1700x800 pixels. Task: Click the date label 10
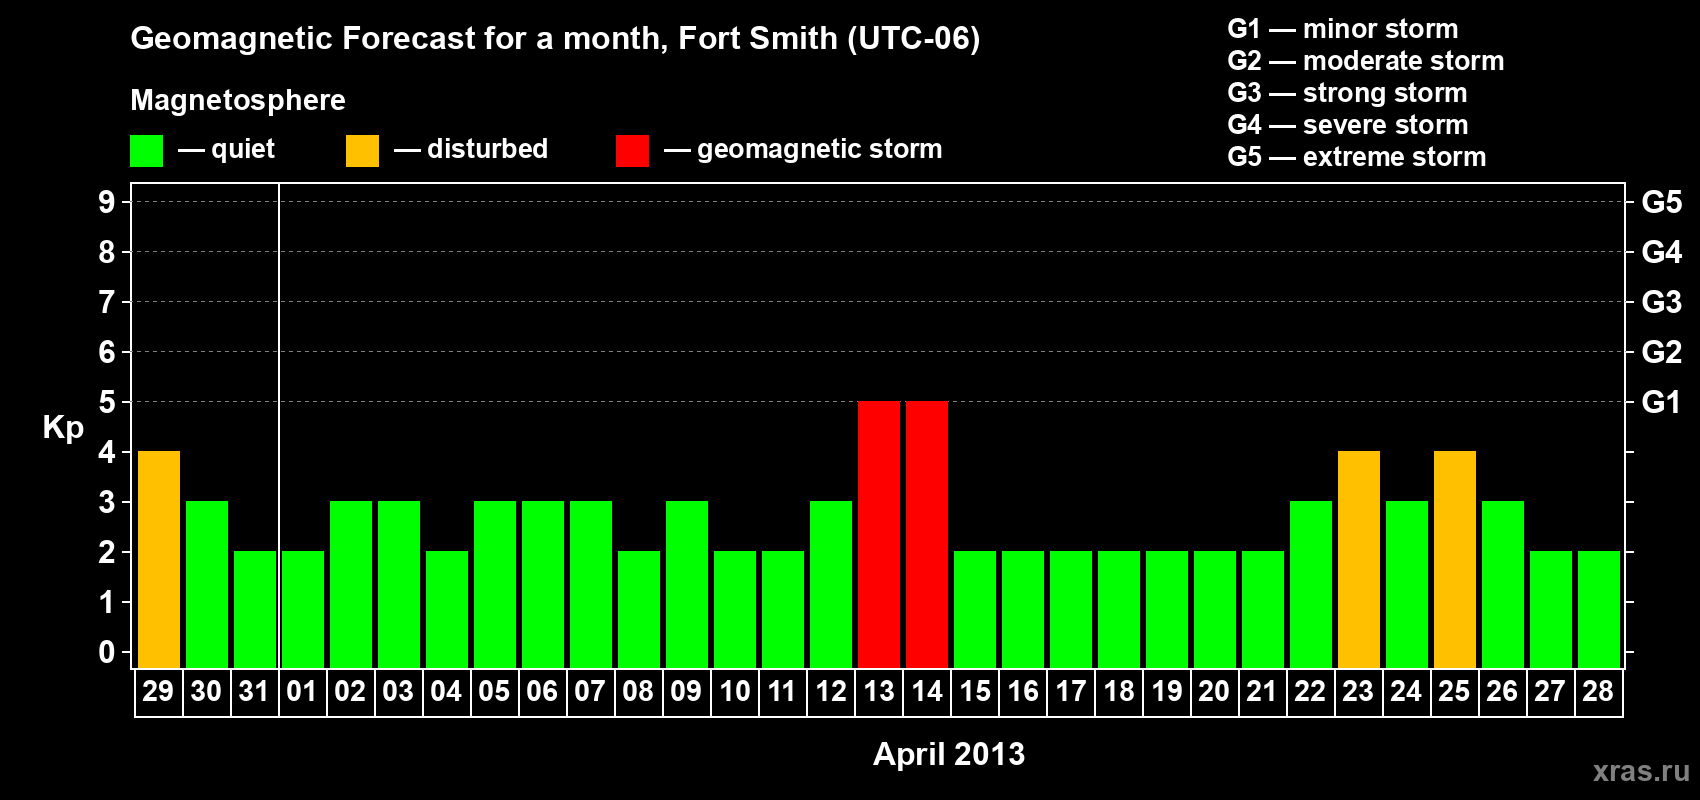click(735, 691)
